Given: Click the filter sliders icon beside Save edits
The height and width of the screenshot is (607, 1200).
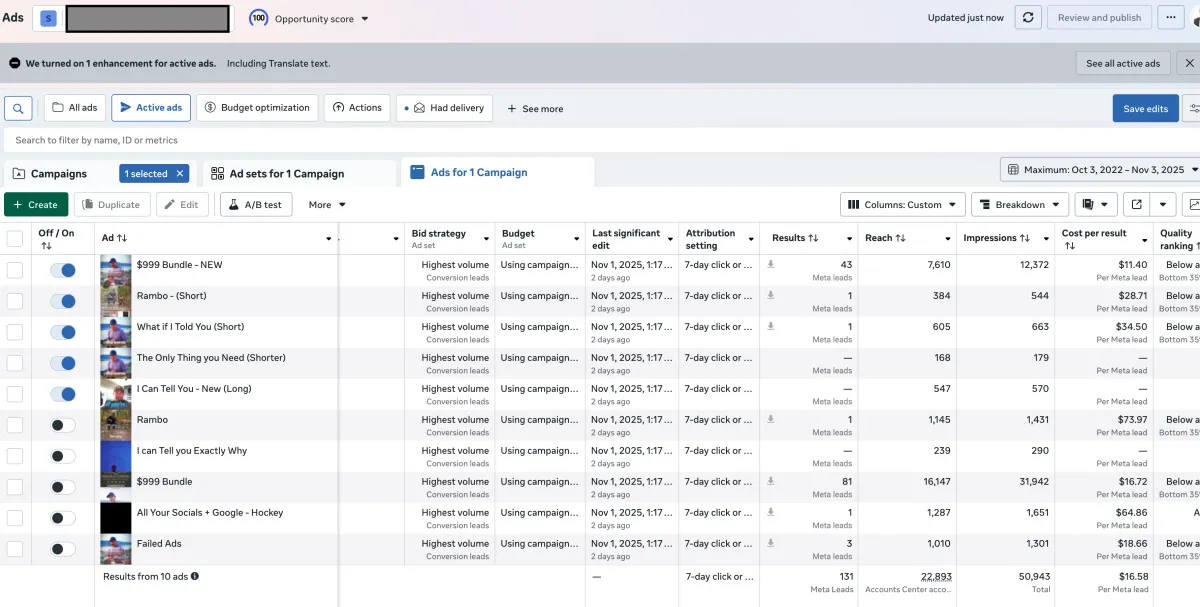Looking at the screenshot, I should 1191,108.
